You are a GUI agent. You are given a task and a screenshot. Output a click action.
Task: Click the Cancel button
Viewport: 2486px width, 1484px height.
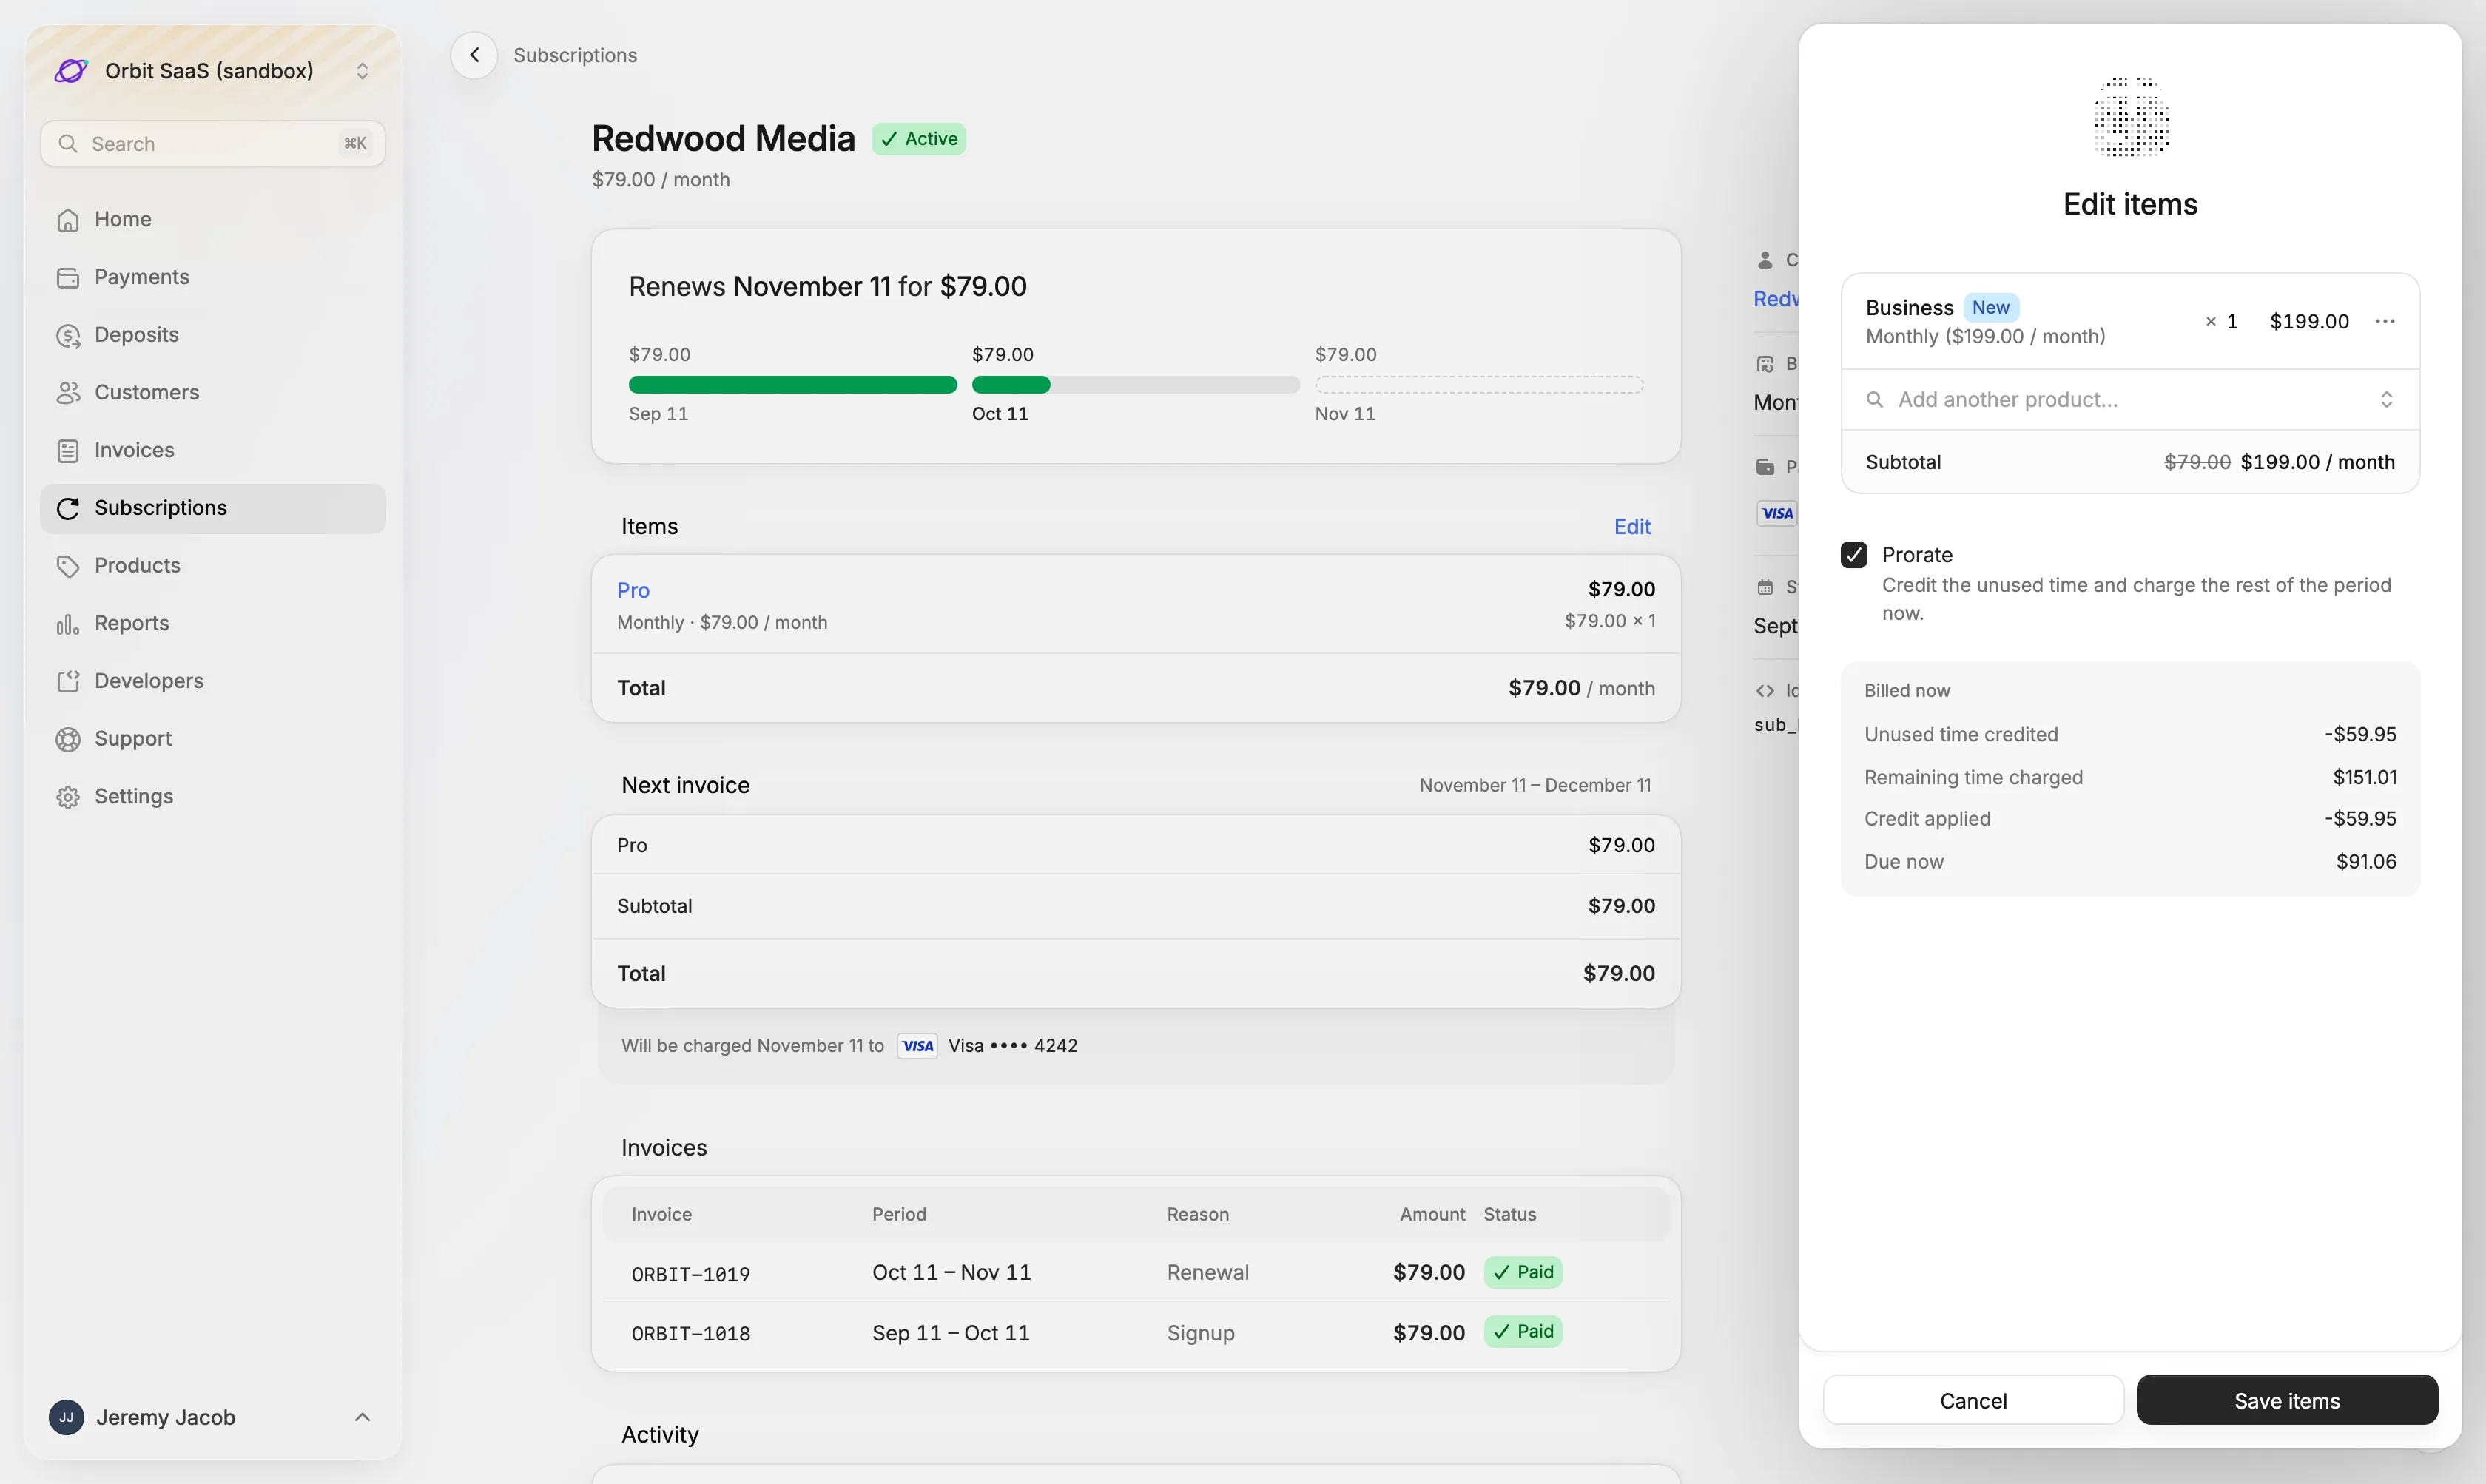coord(1973,1400)
